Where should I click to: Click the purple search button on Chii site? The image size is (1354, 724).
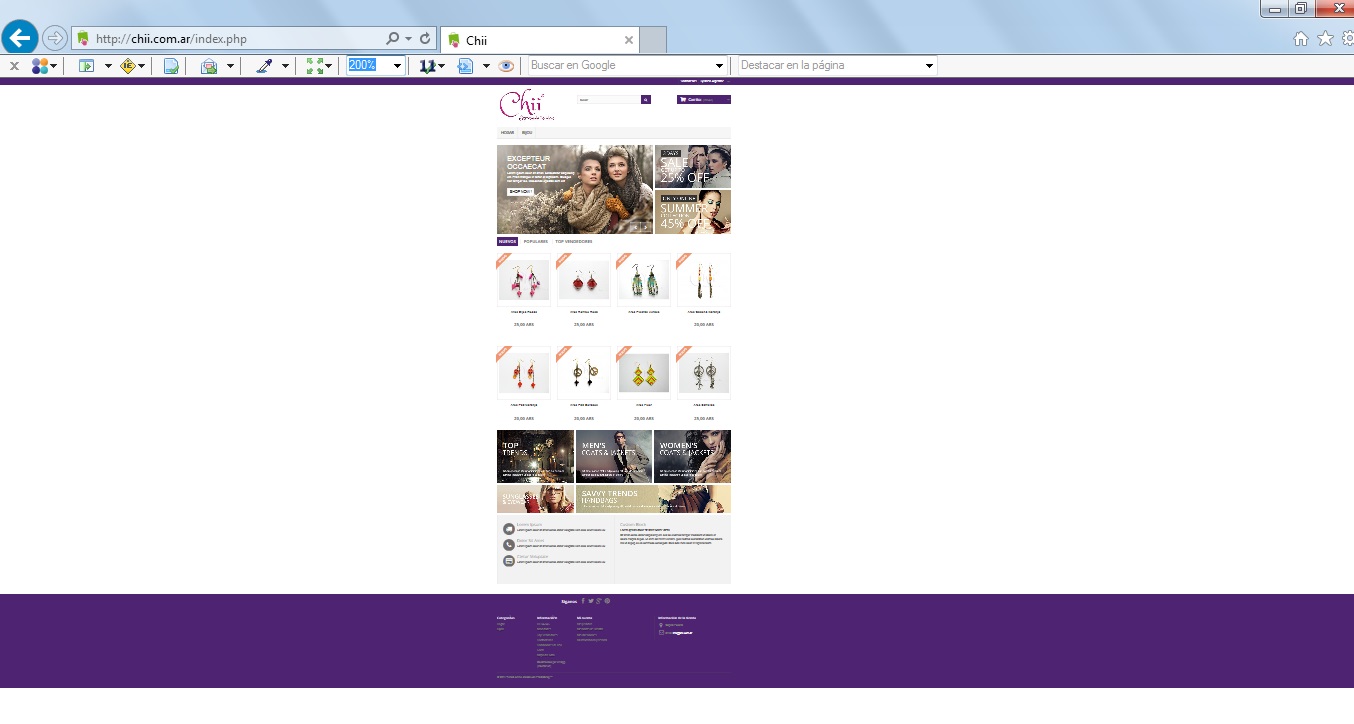pyautogui.click(x=646, y=100)
